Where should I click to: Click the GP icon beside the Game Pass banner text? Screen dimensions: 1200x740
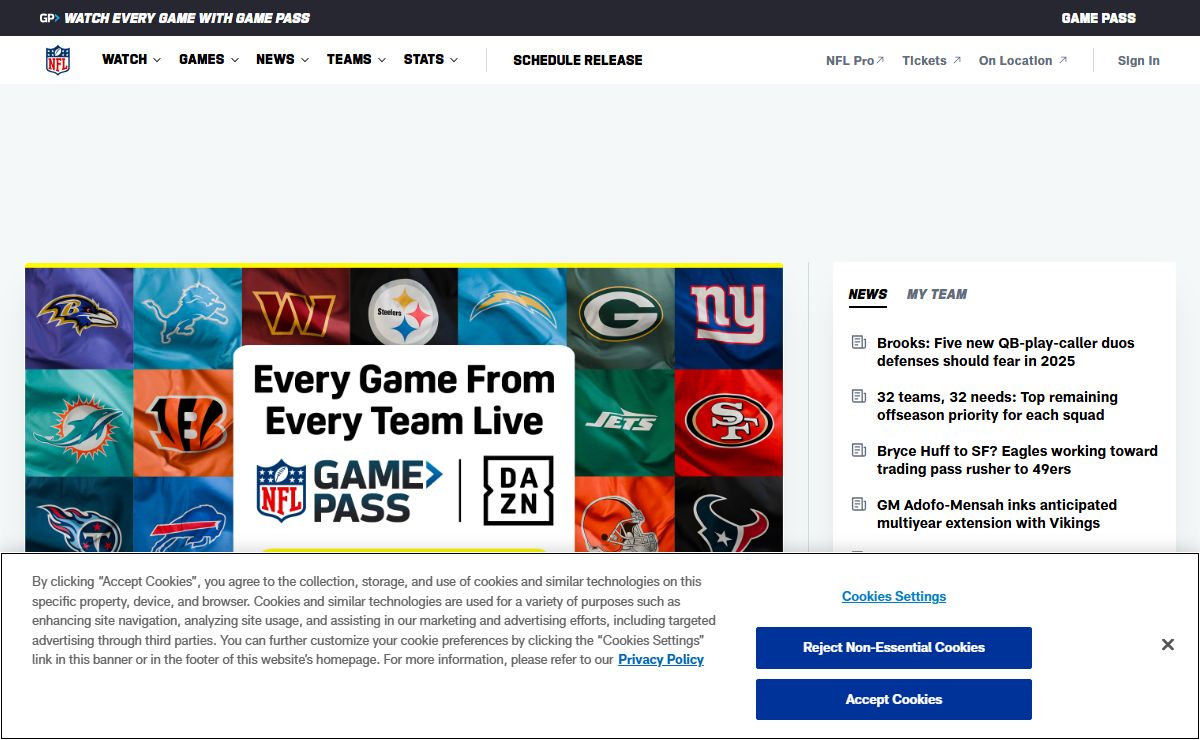coord(49,18)
